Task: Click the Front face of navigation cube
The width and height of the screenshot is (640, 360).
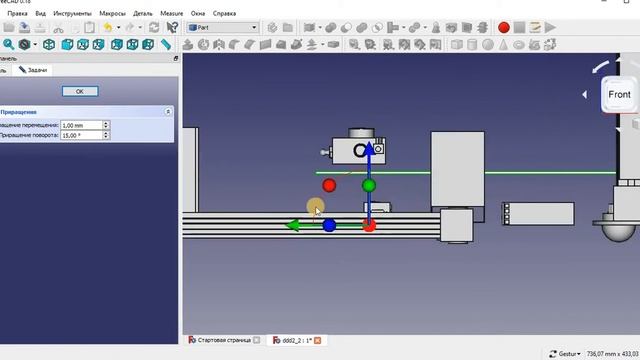Action: click(x=619, y=94)
